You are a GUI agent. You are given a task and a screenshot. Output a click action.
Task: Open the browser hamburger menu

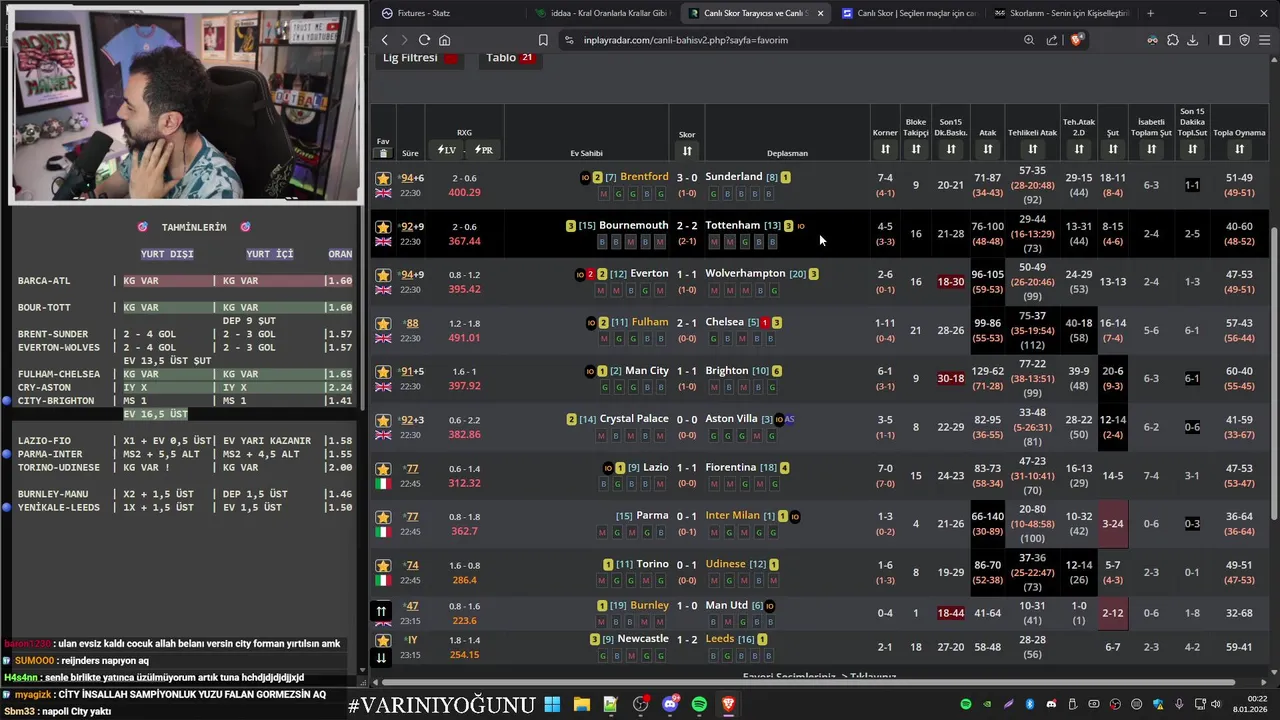click(x=1264, y=40)
